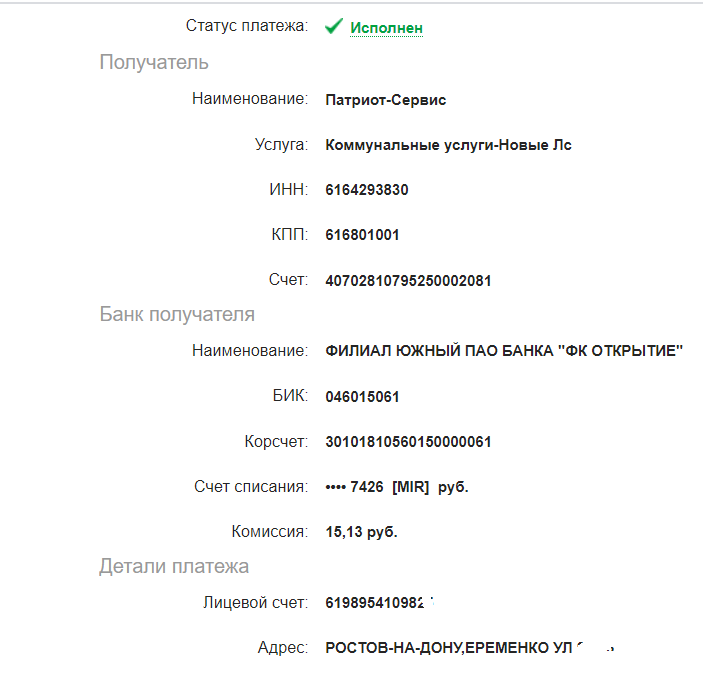Screen dimensions: 703x673
Task: Click the Получатель section heading
Action: [x=154, y=62]
